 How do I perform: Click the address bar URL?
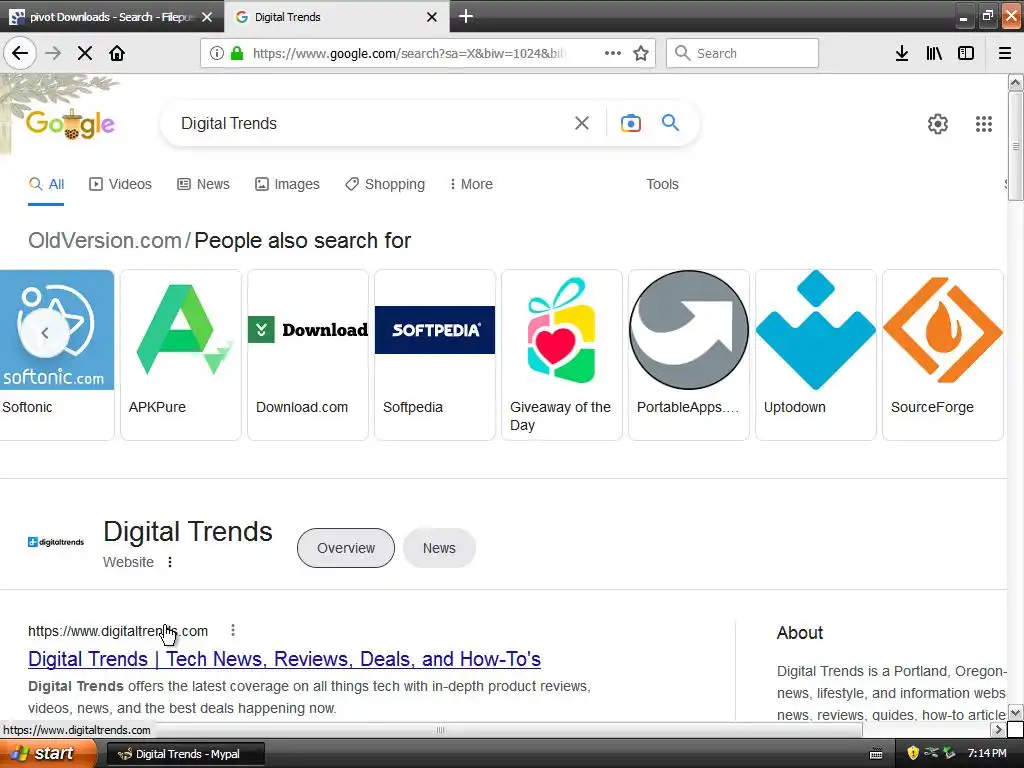409,53
